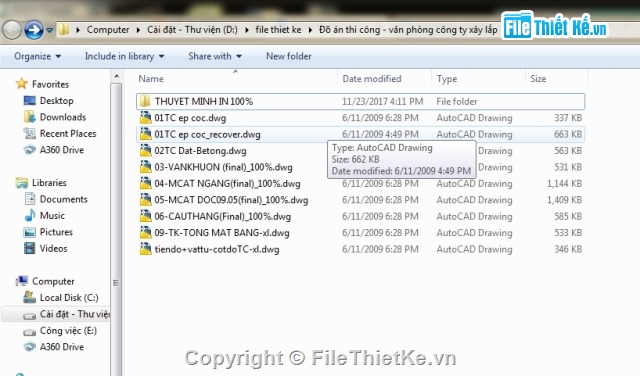Image resolution: width=640 pixels, height=376 pixels.
Task: Go back with the Back arrow button
Action: coord(12,30)
